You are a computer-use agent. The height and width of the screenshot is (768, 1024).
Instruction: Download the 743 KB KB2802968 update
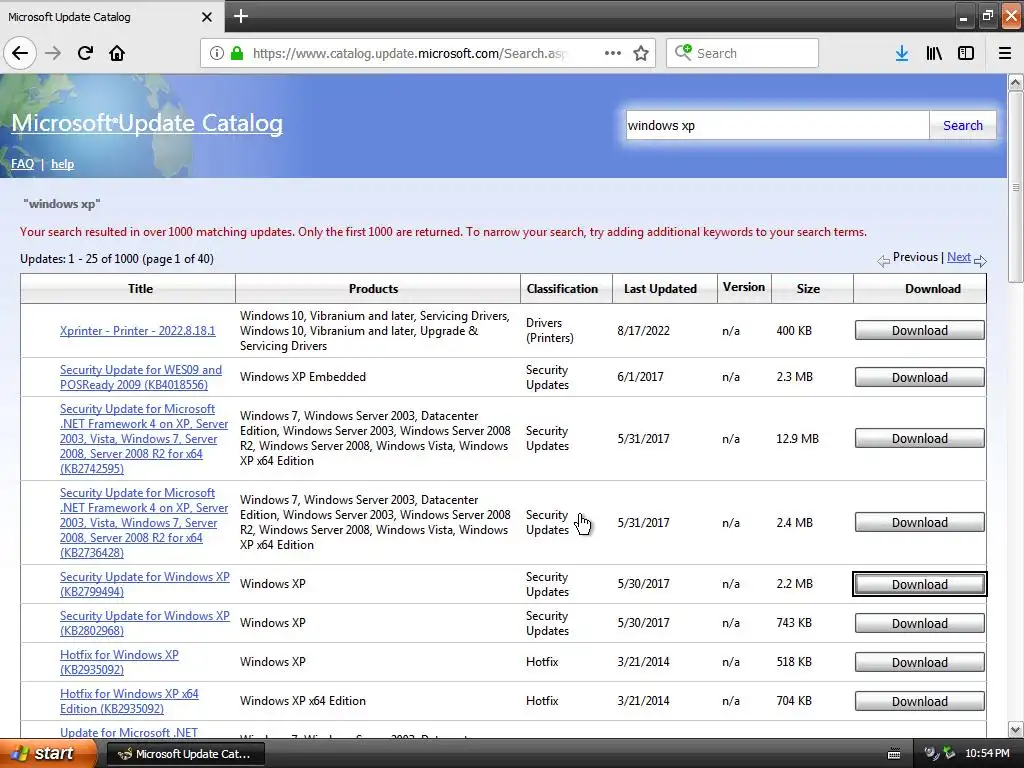tap(920, 623)
